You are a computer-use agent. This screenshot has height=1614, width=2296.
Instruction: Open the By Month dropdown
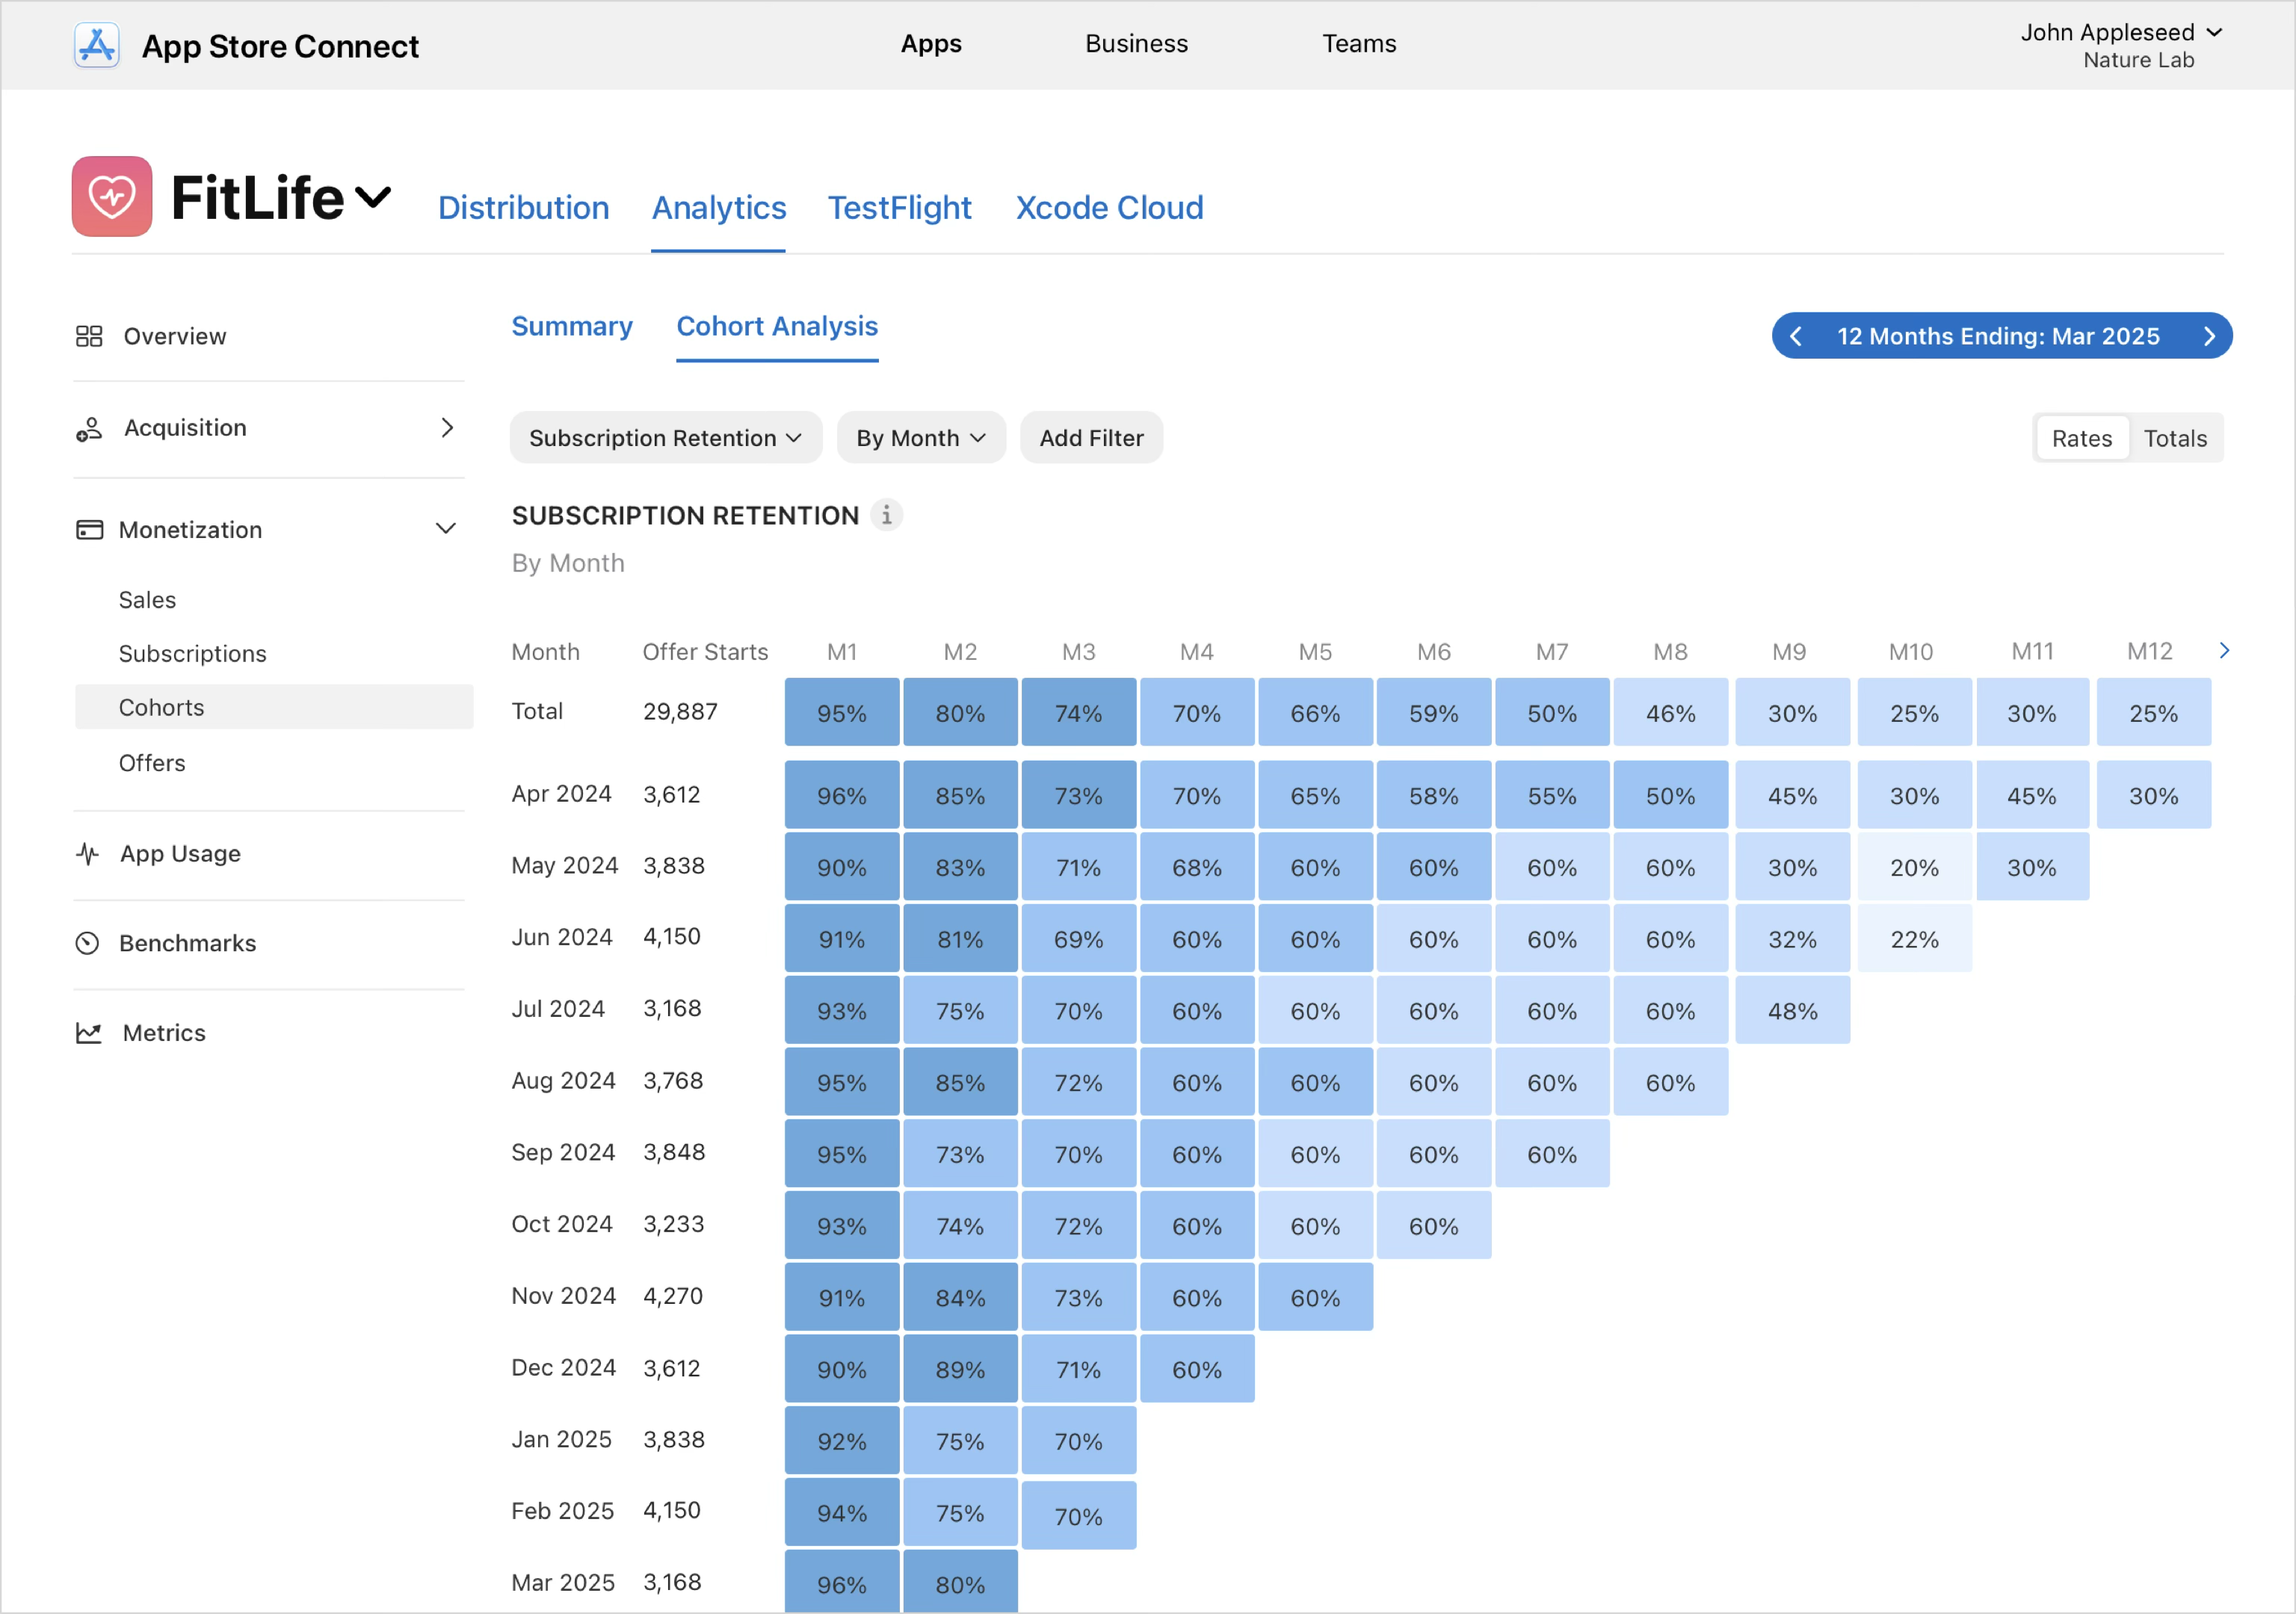coord(920,438)
